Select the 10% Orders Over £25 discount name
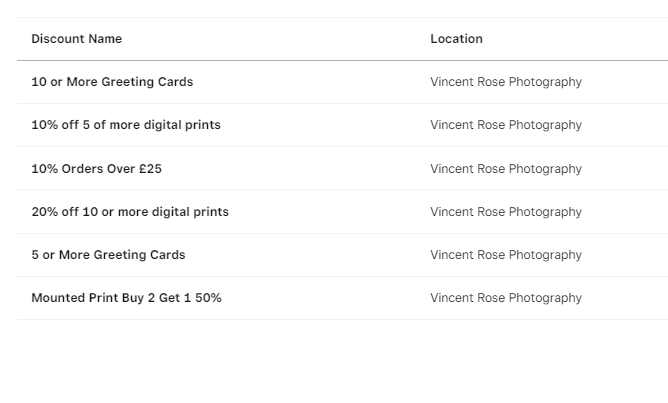668x403 pixels. pyautogui.click(x=96, y=169)
